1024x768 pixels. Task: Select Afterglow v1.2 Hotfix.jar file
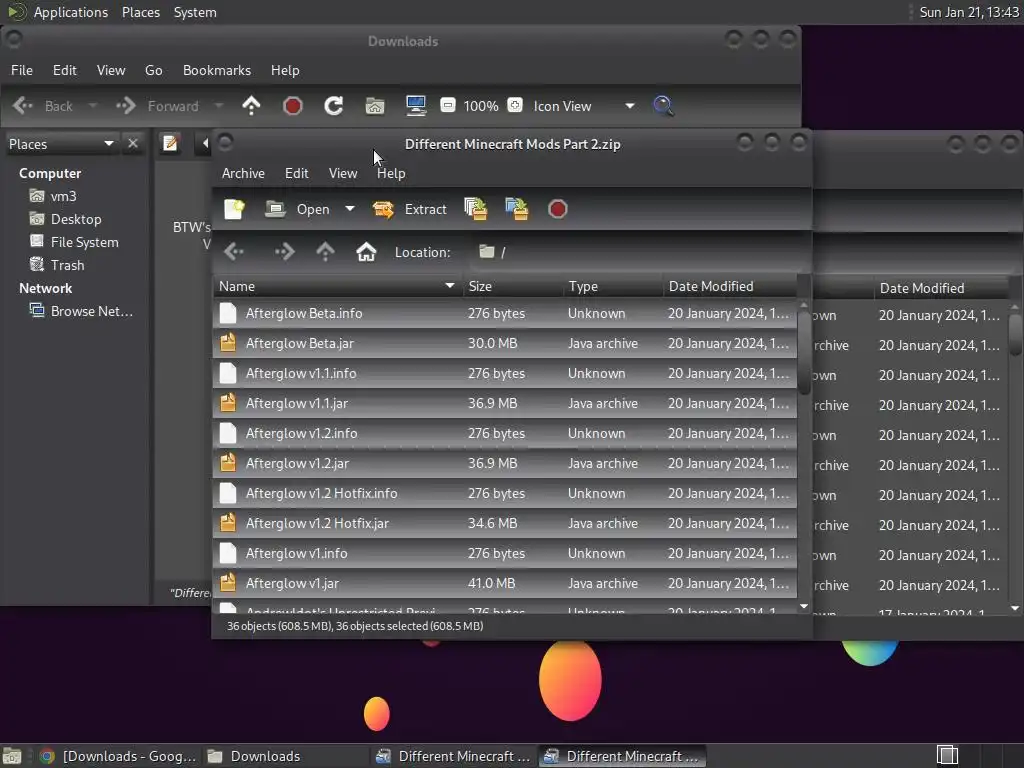click(x=505, y=524)
